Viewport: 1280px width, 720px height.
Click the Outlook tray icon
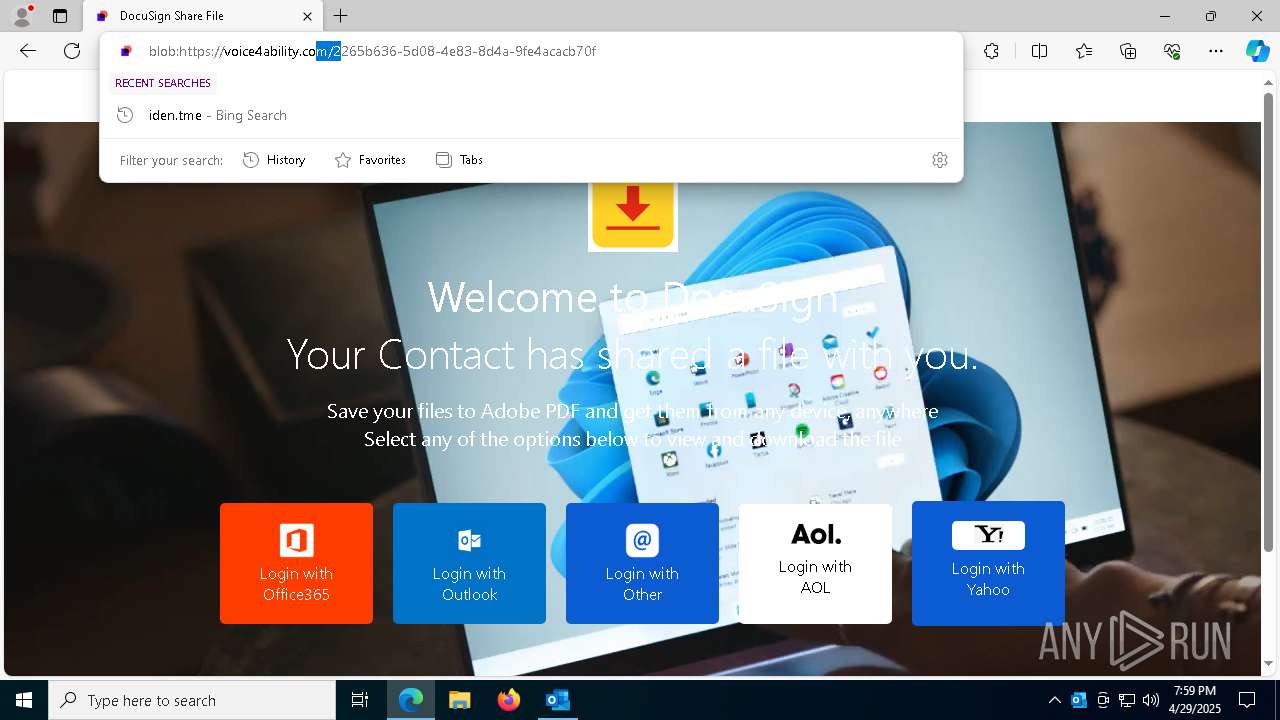tap(1079, 700)
